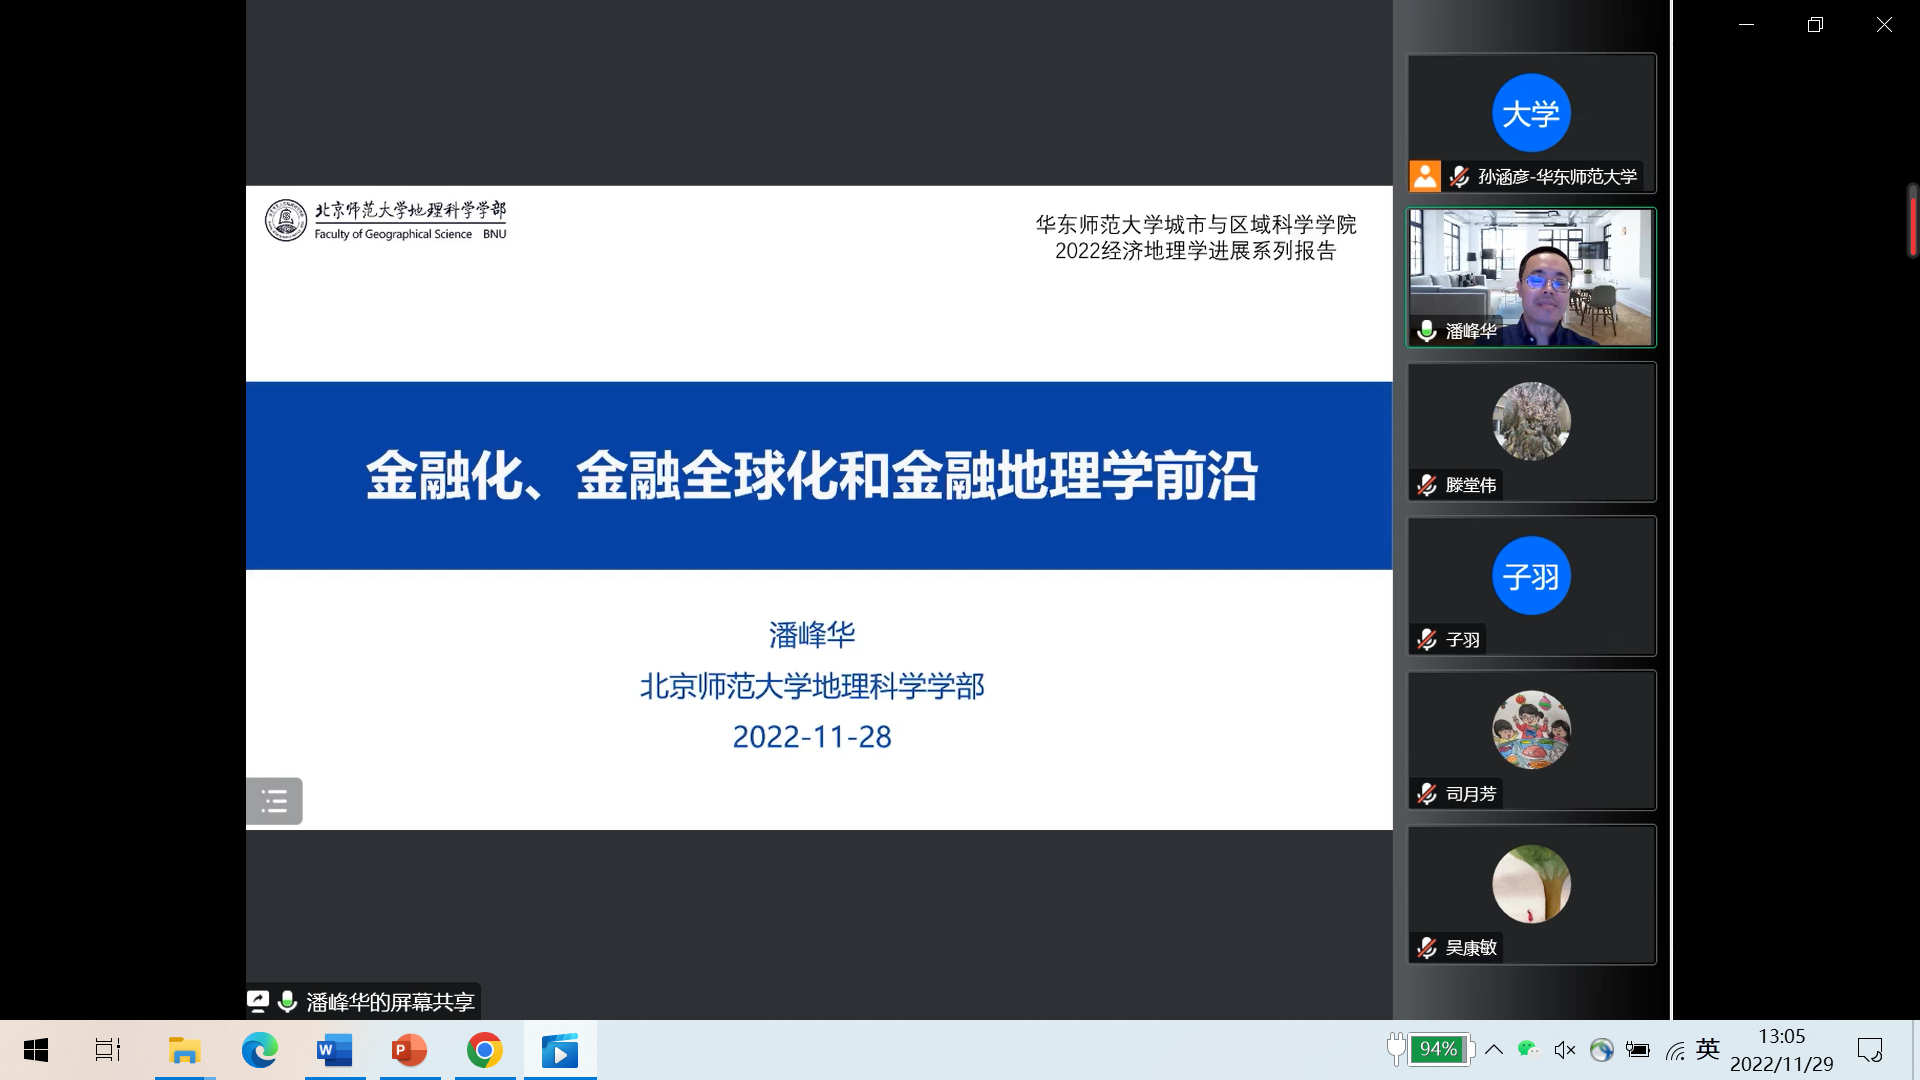Switch to PowerPoint on the taskbar
Viewport: 1920px width, 1080px height.
click(409, 1050)
